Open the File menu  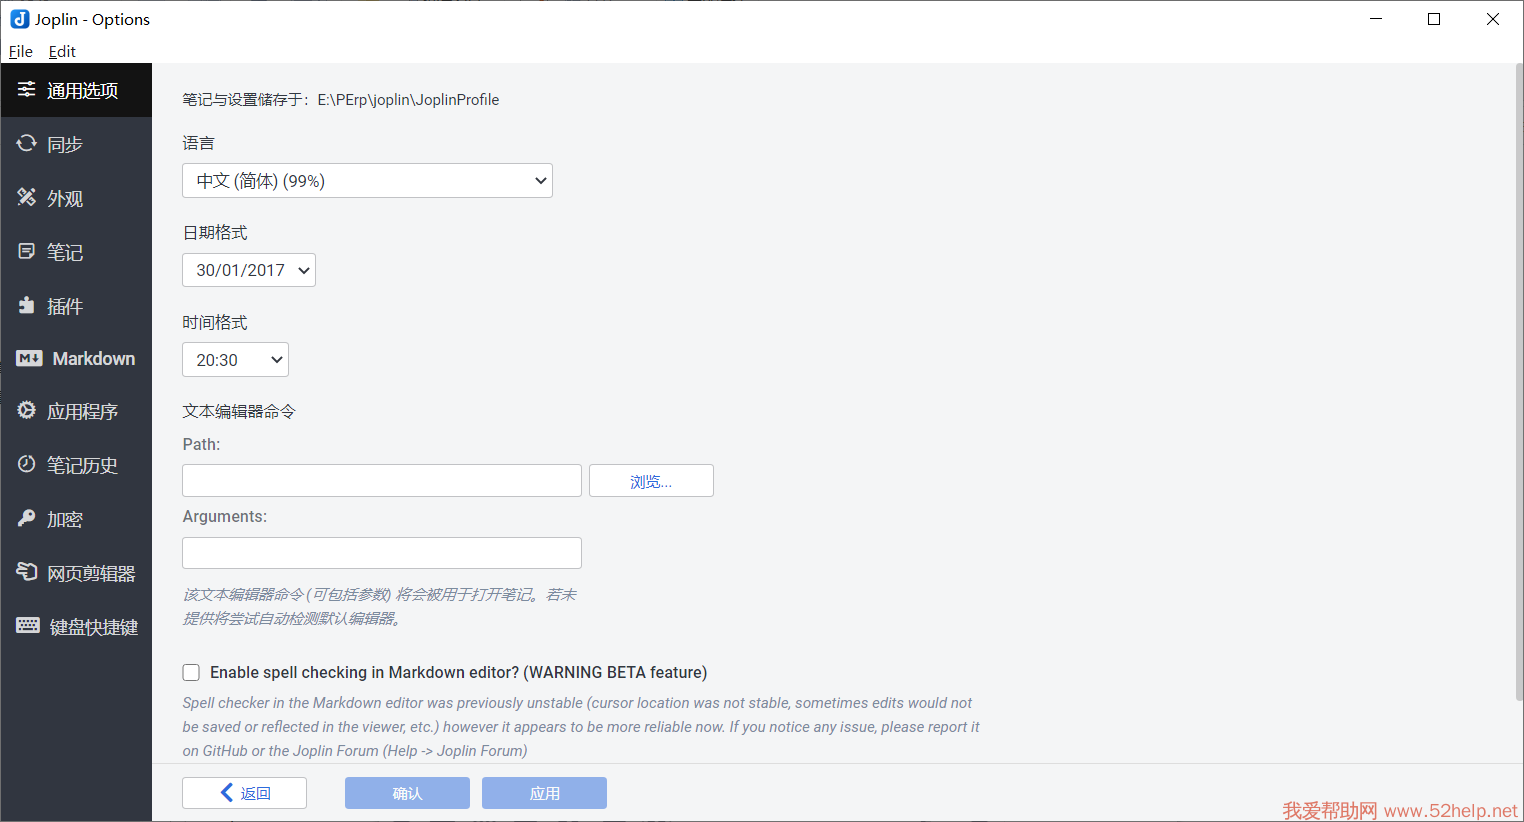pyautogui.click(x=21, y=51)
